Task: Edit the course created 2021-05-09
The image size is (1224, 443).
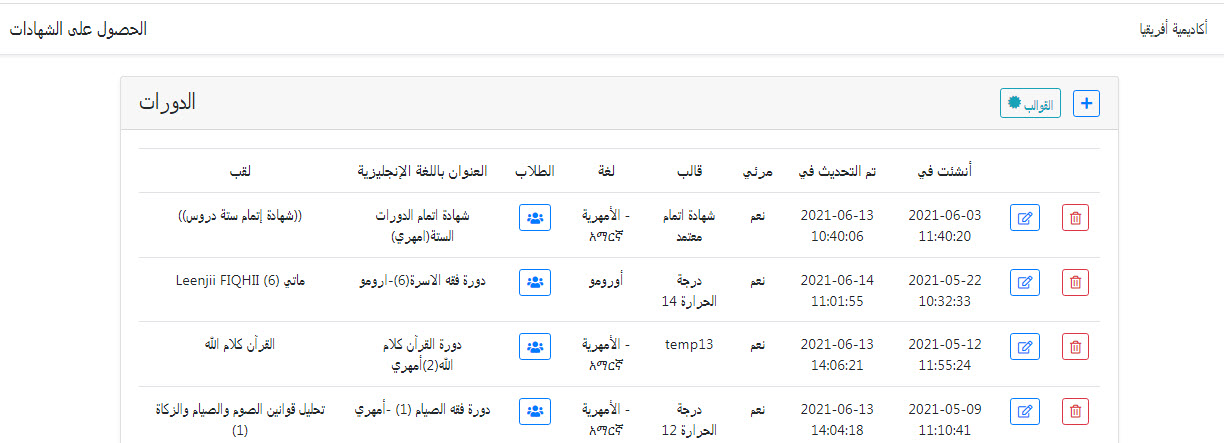Action: point(1024,411)
